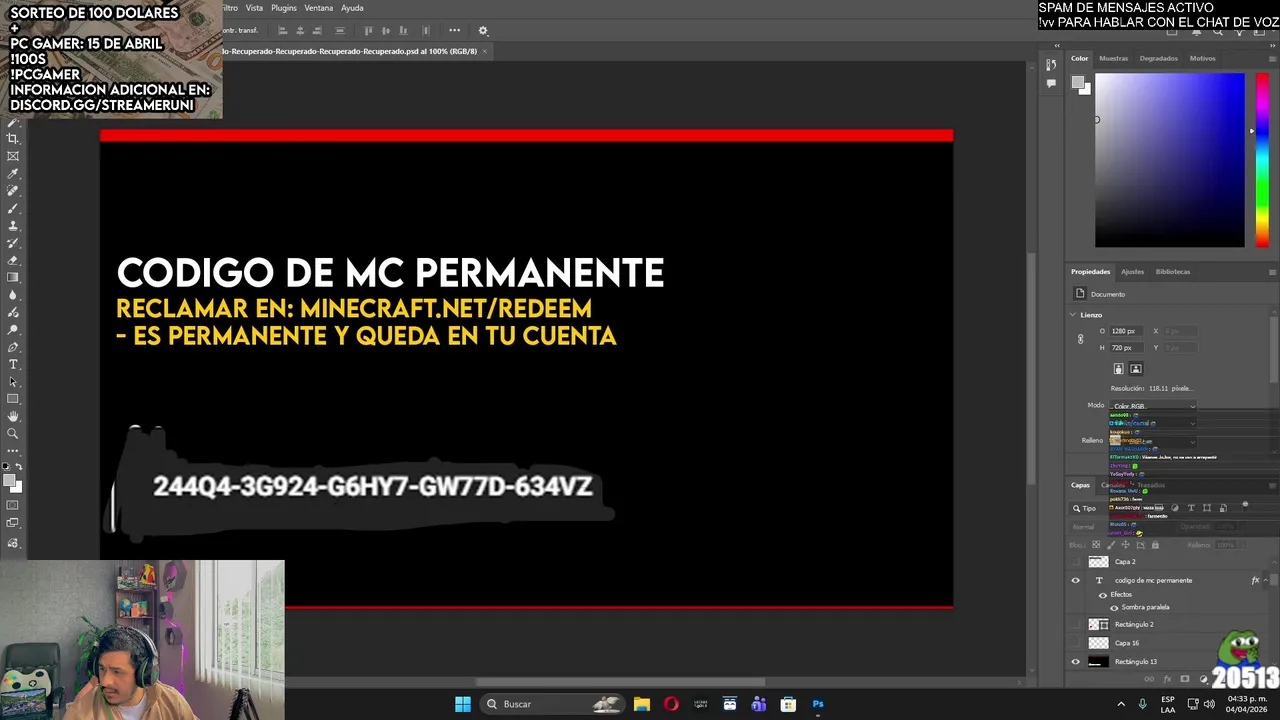Screen dimensions: 1280x720
Task: Select the Rectangle shape tool
Action: coord(13,399)
